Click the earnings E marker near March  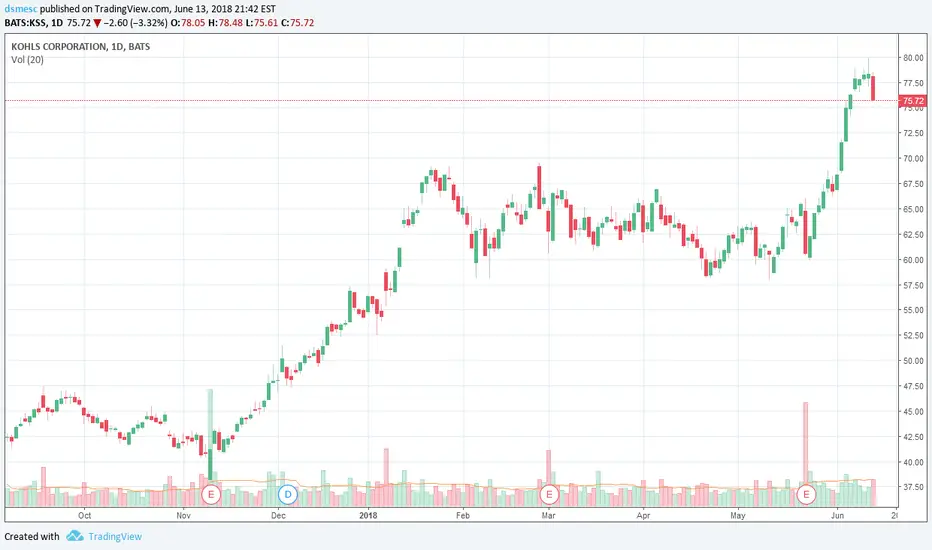(549, 494)
